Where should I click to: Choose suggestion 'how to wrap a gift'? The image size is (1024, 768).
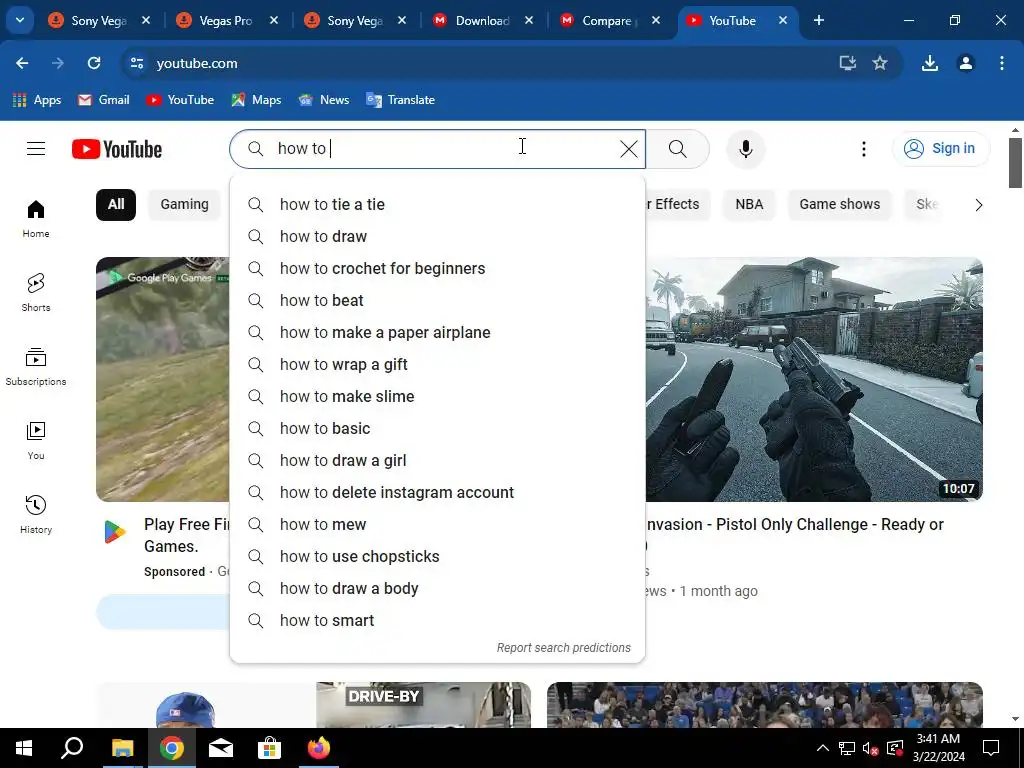coord(438,364)
